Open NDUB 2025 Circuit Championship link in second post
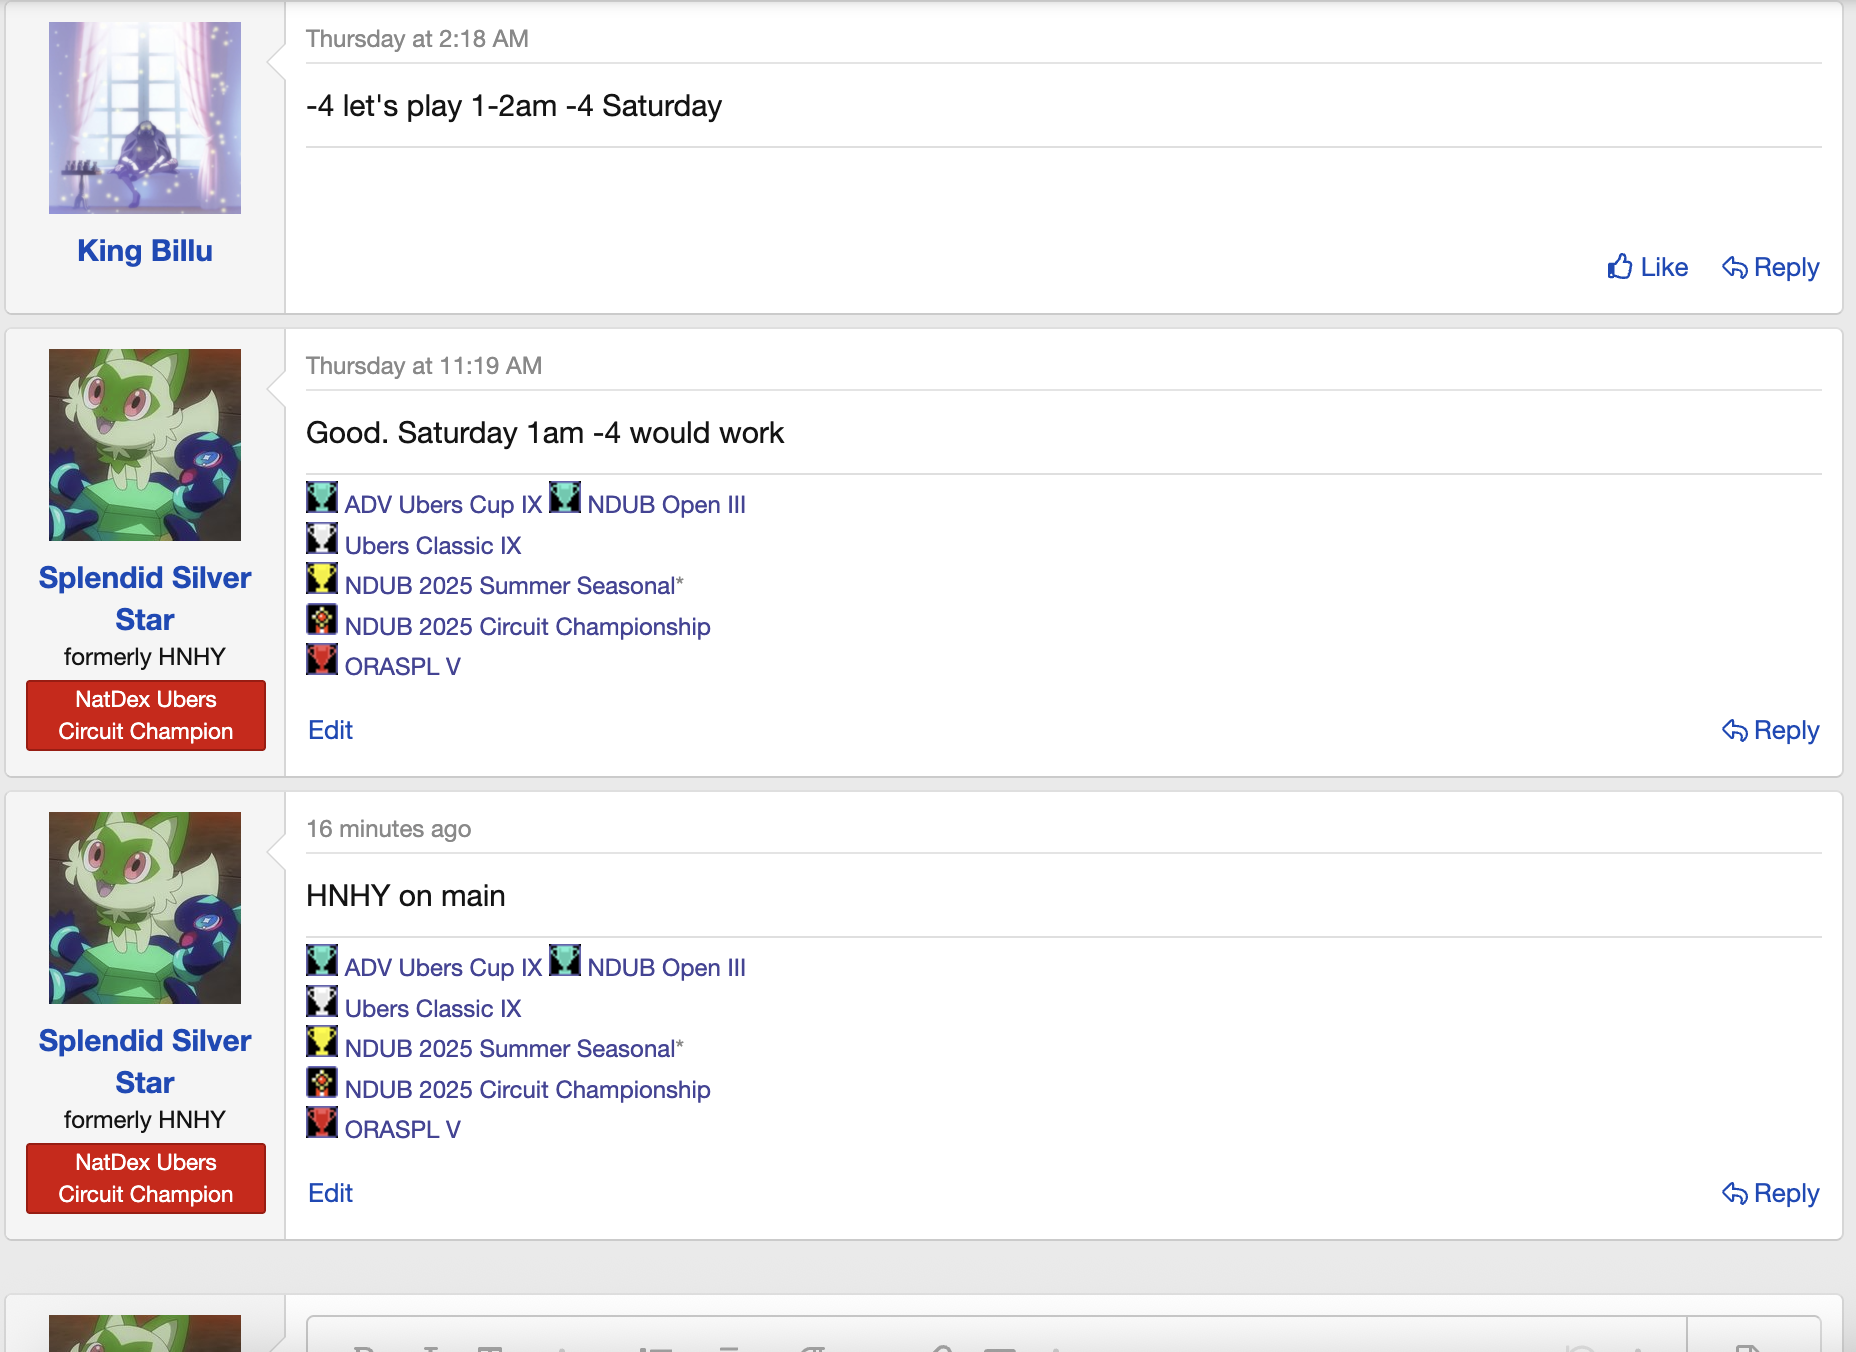 (527, 627)
